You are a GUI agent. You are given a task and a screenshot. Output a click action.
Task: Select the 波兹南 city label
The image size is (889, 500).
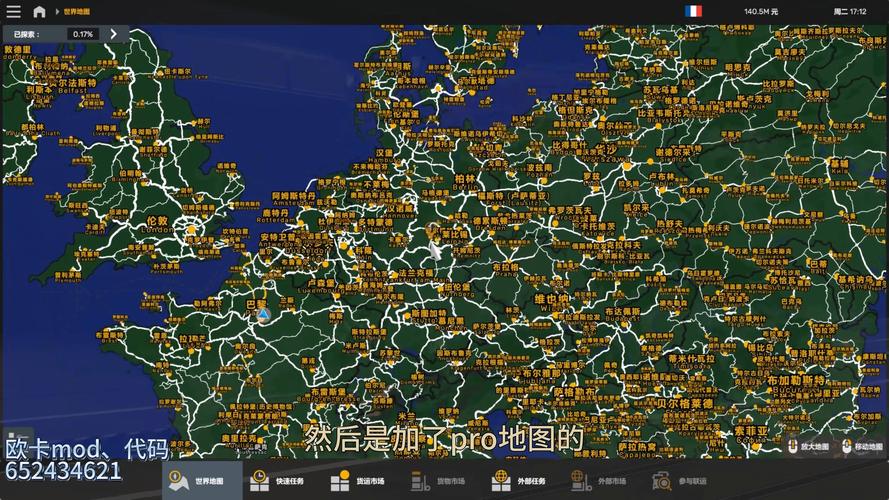pos(539,168)
